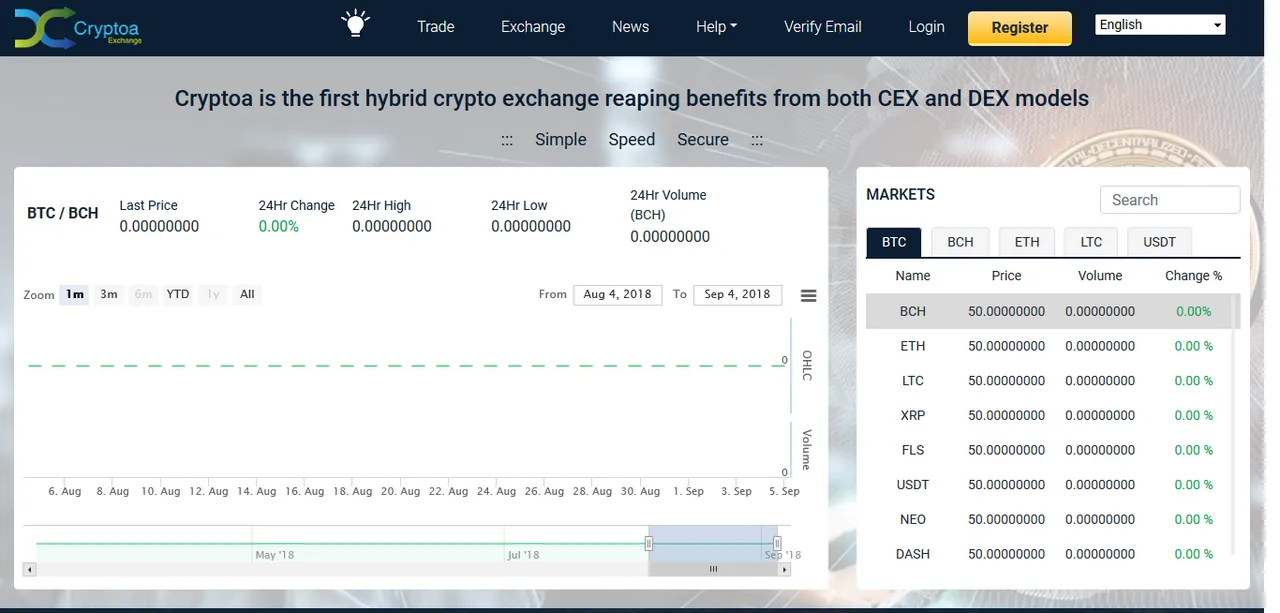Switch to the BTC markets tab
The image size is (1280, 613).
pos(894,242)
